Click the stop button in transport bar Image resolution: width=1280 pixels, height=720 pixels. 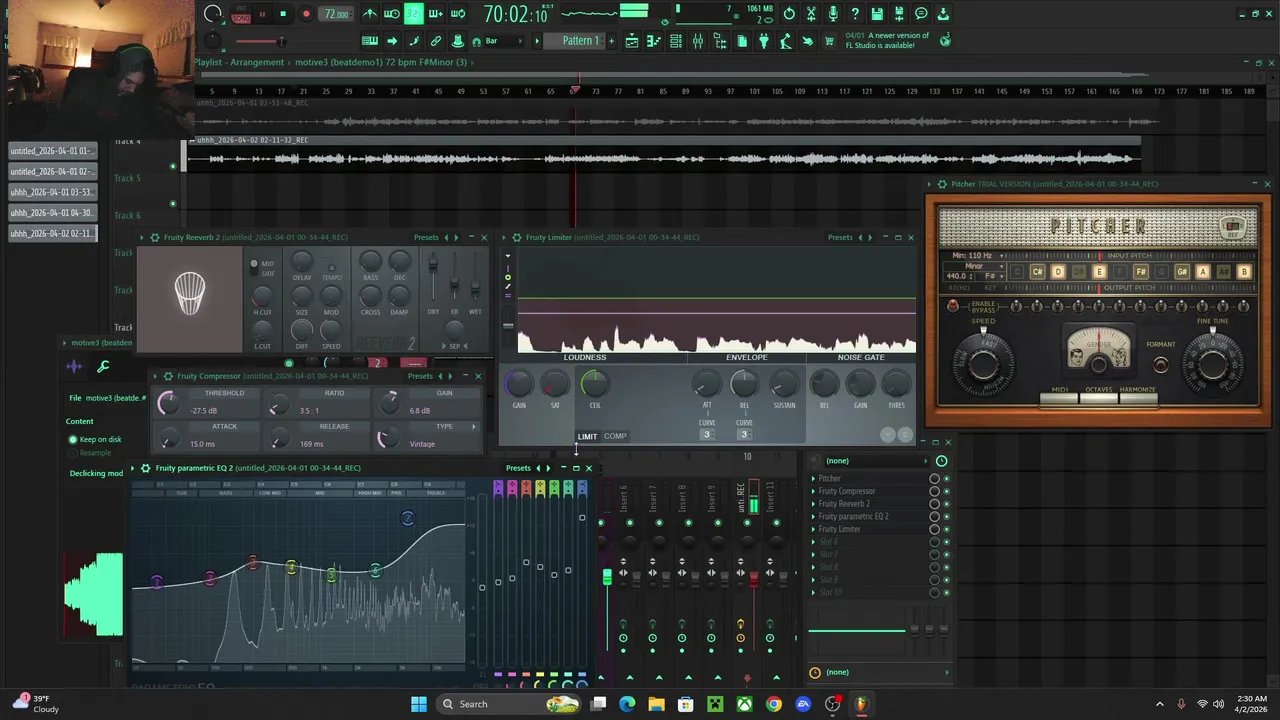pos(283,14)
